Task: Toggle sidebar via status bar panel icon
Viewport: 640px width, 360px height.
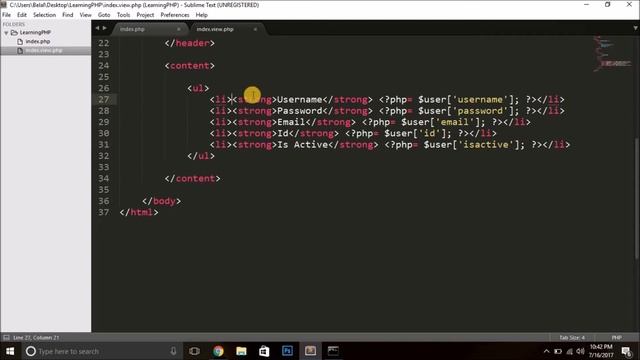Action: coord(6,338)
